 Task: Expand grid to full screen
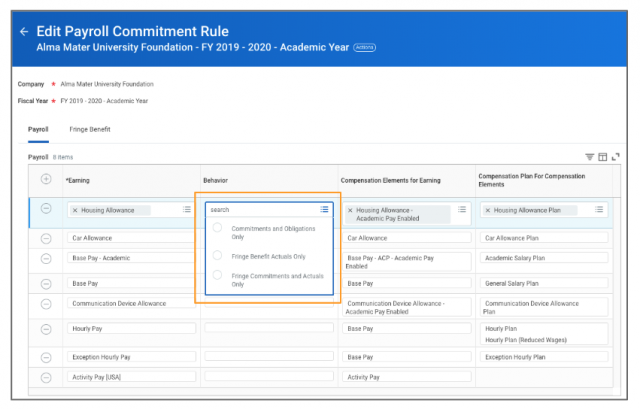[616, 157]
